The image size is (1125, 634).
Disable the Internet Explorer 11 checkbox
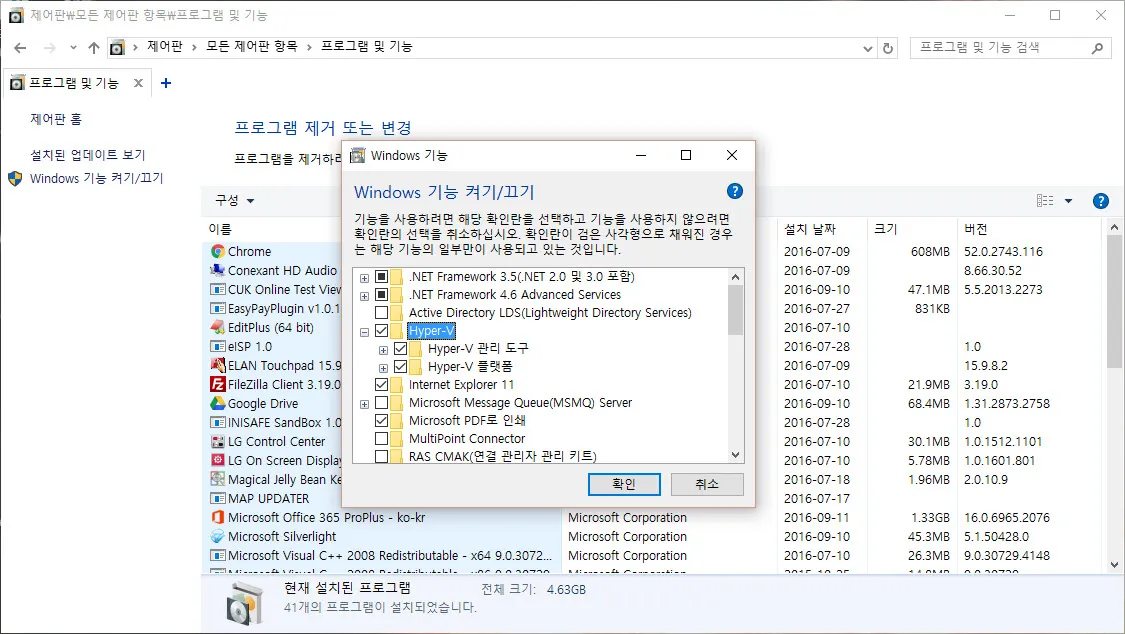(382, 384)
